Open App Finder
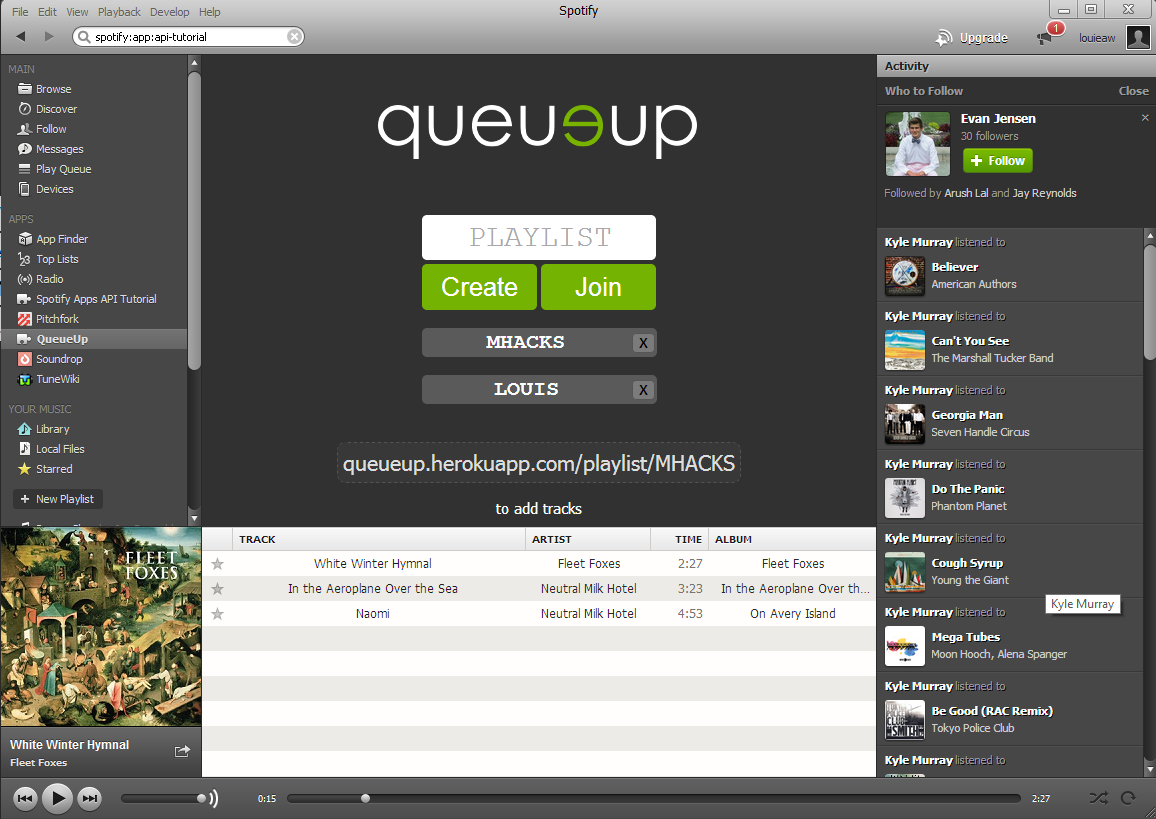1156x819 pixels. click(62, 239)
